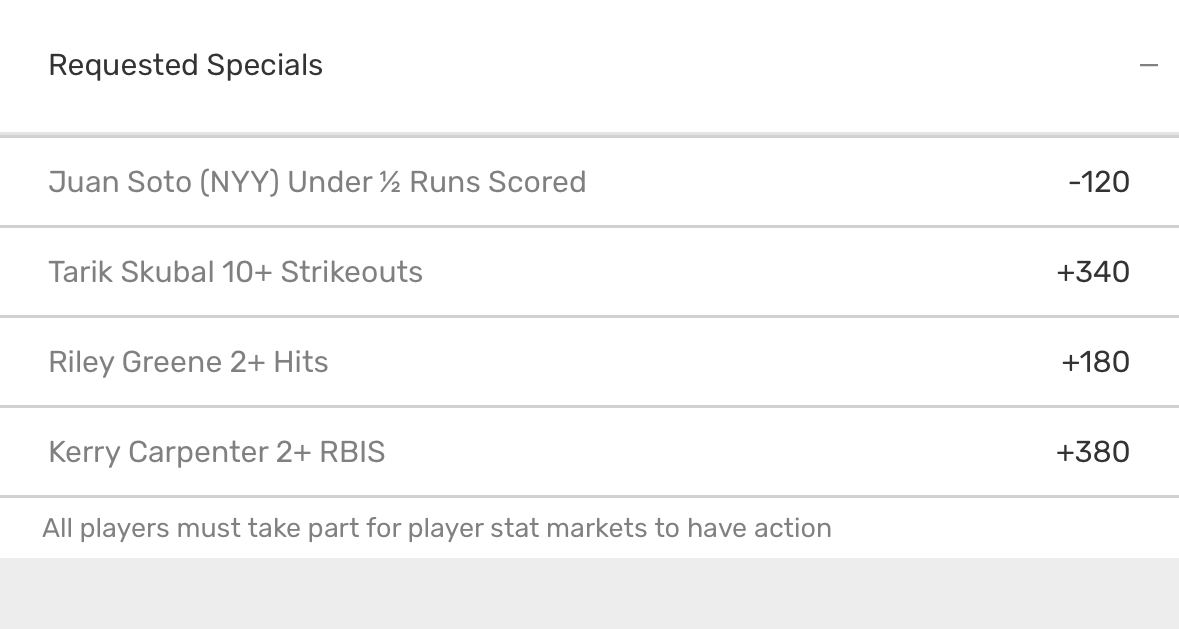
Task: Click the ½ fraction symbol in Soto's row
Action: pyautogui.click(x=389, y=182)
